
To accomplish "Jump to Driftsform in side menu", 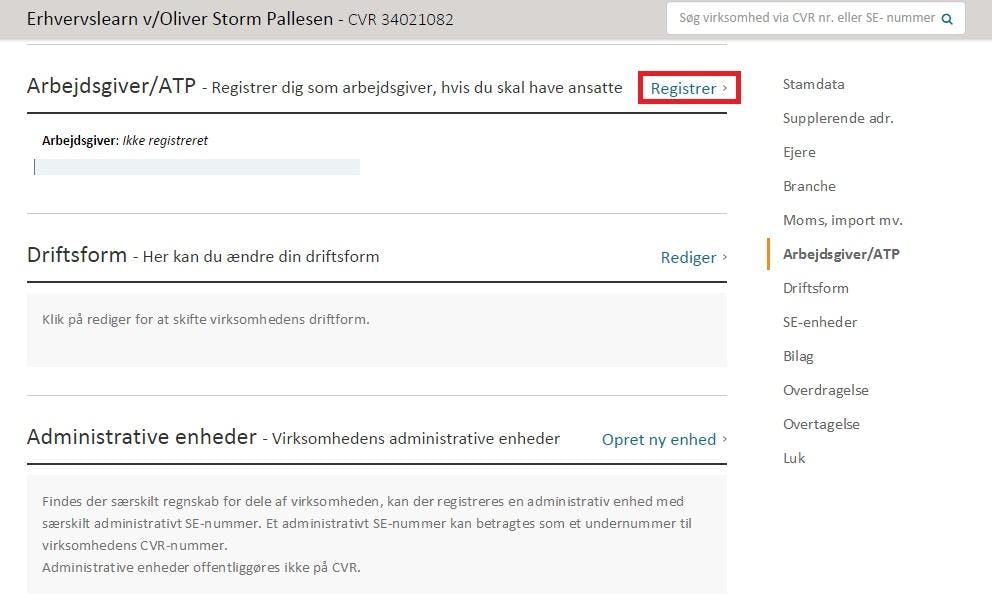I will 815,288.
